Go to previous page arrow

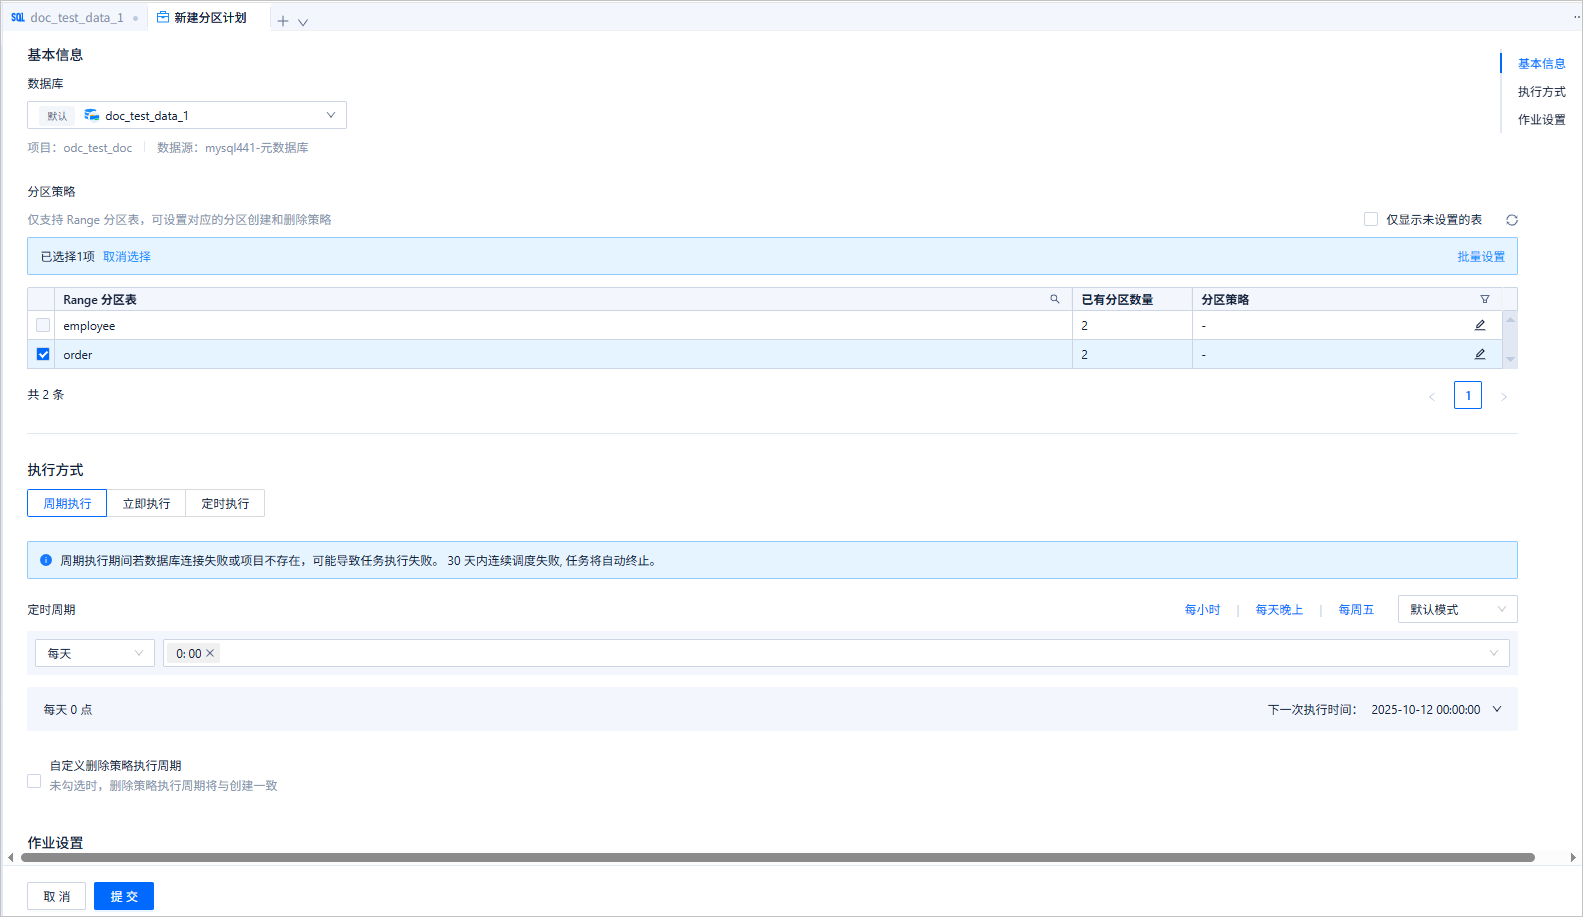[1432, 396]
